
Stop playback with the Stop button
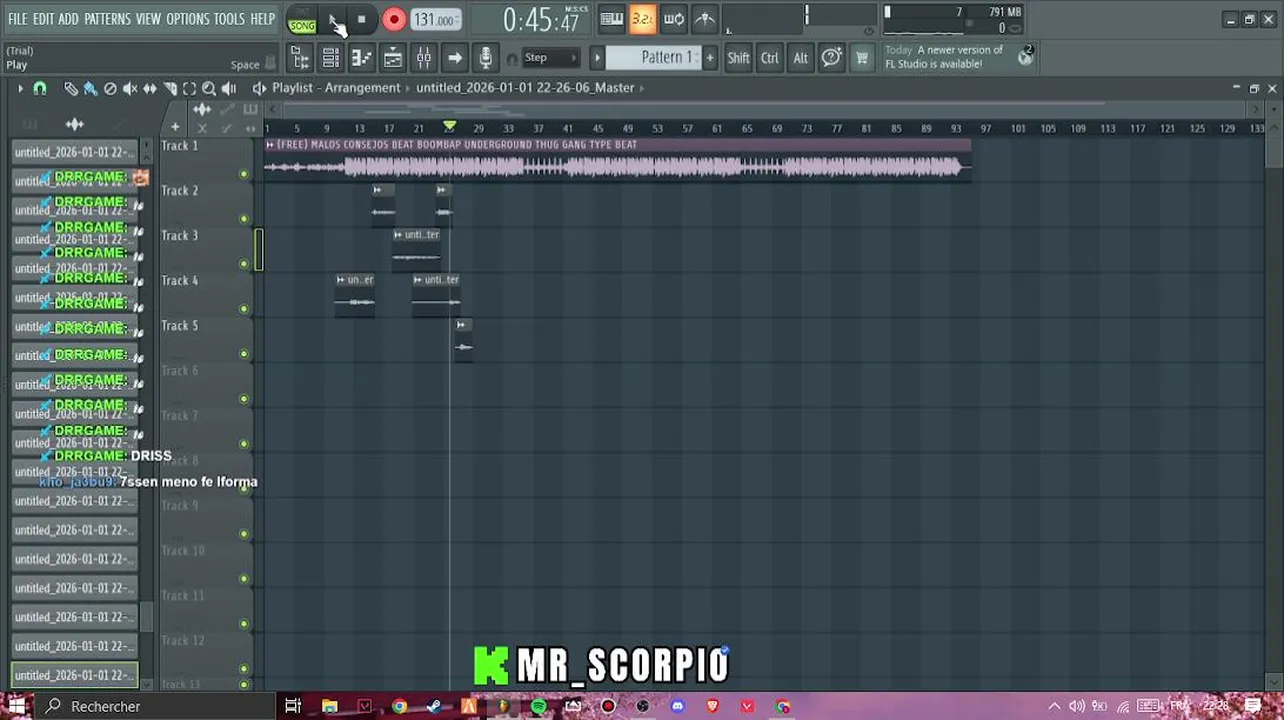click(361, 19)
